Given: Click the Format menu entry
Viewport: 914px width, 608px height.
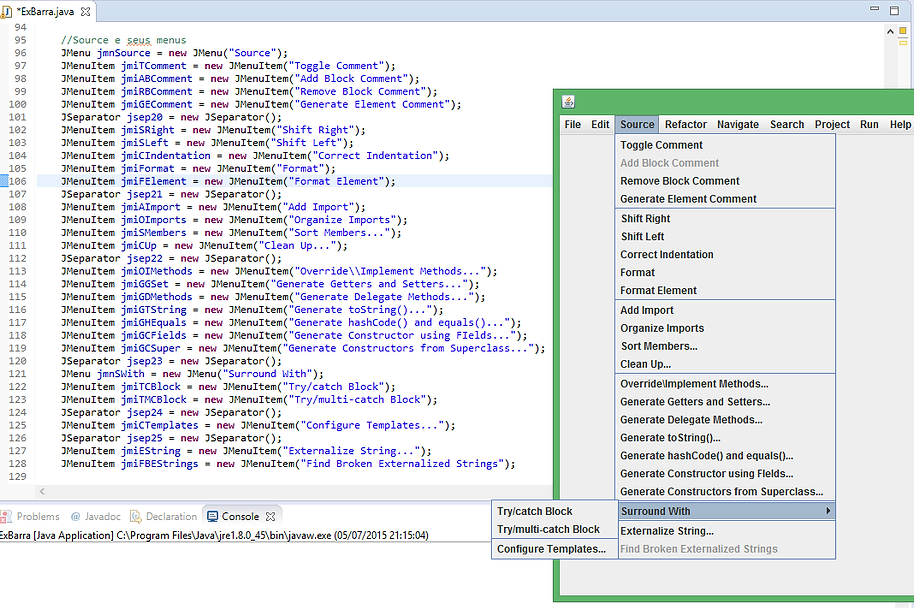Looking at the screenshot, I should click(725, 273).
